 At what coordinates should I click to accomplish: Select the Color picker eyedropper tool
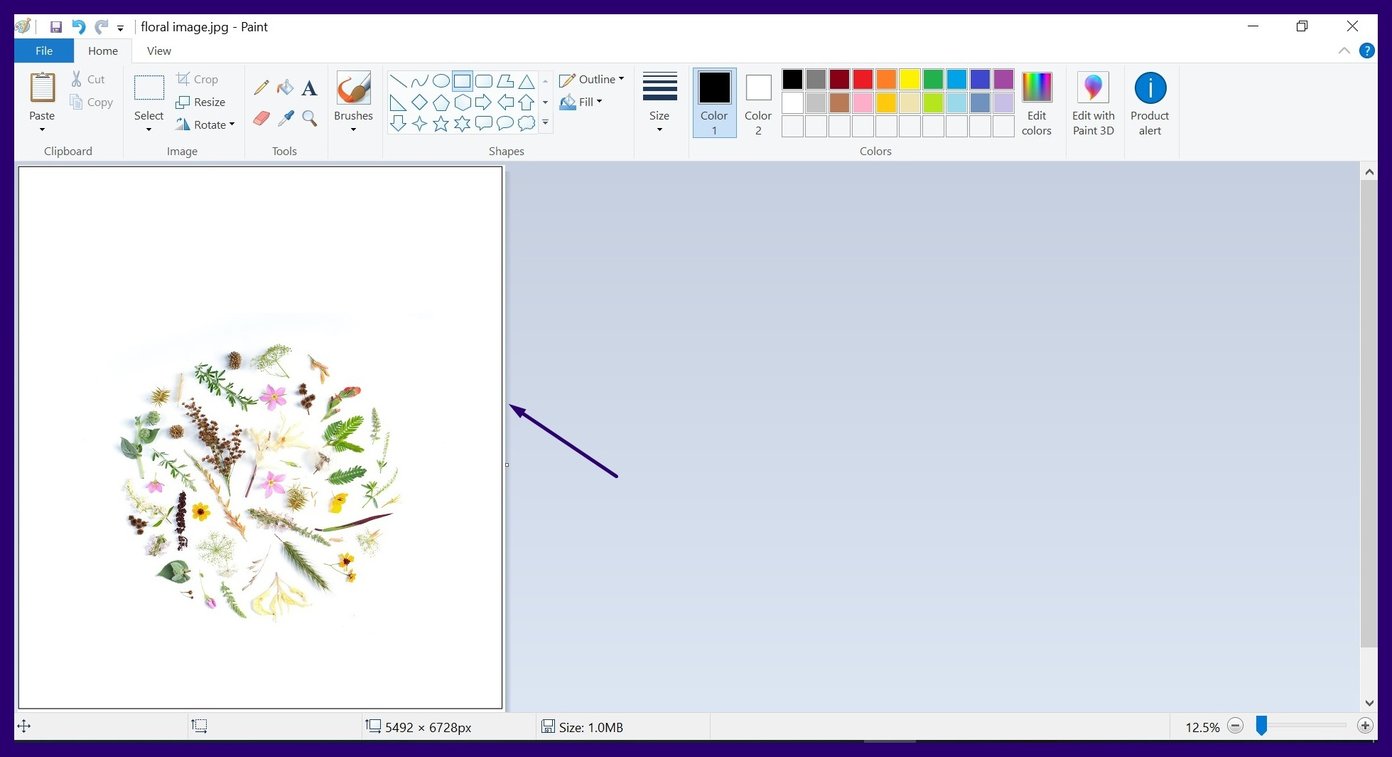coord(285,117)
